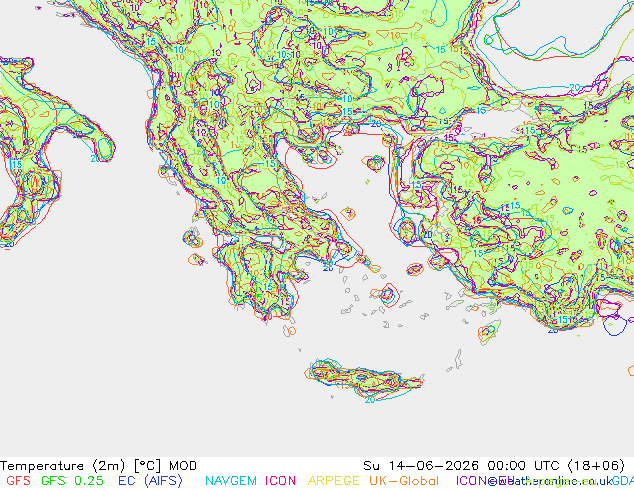Click the 'Temperature (2m) [°C] MOD' title text
The width and height of the screenshot is (634, 490).
(x=98, y=466)
